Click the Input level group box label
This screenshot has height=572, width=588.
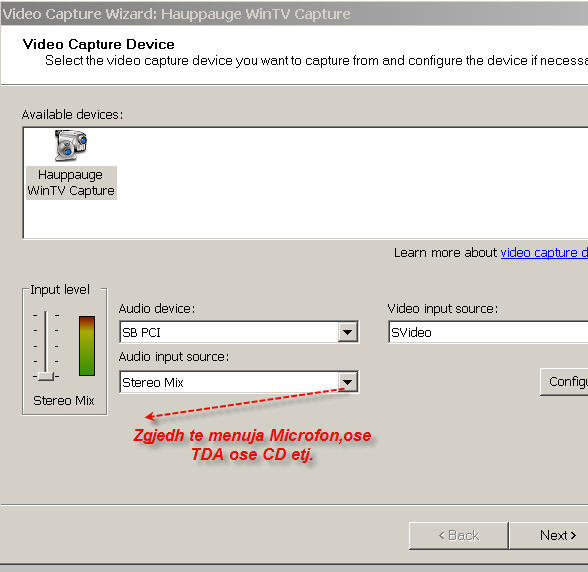[x=60, y=290]
